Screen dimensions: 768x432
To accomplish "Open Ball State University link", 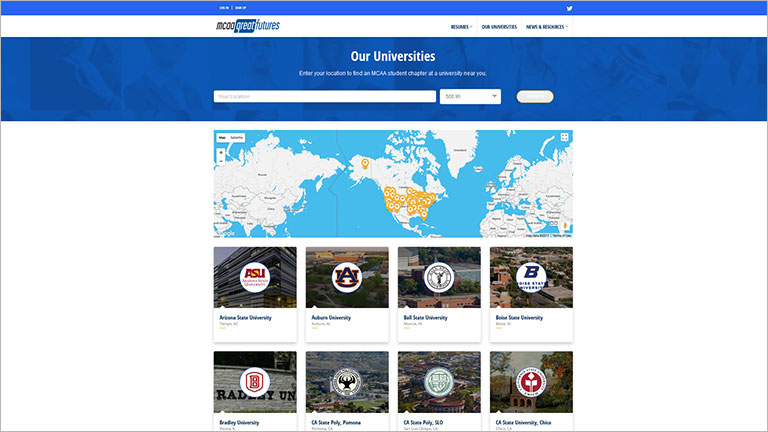I will (426, 317).
